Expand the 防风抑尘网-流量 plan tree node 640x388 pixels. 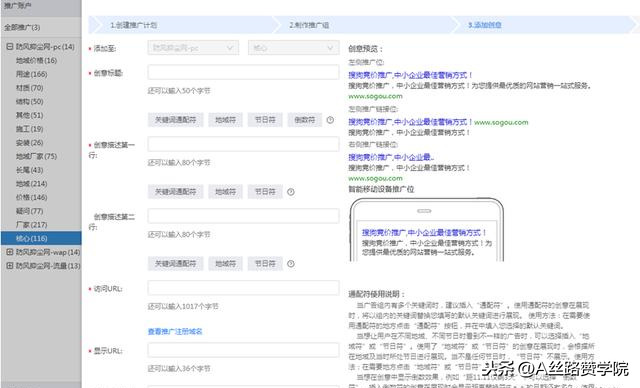click(10, 266)
